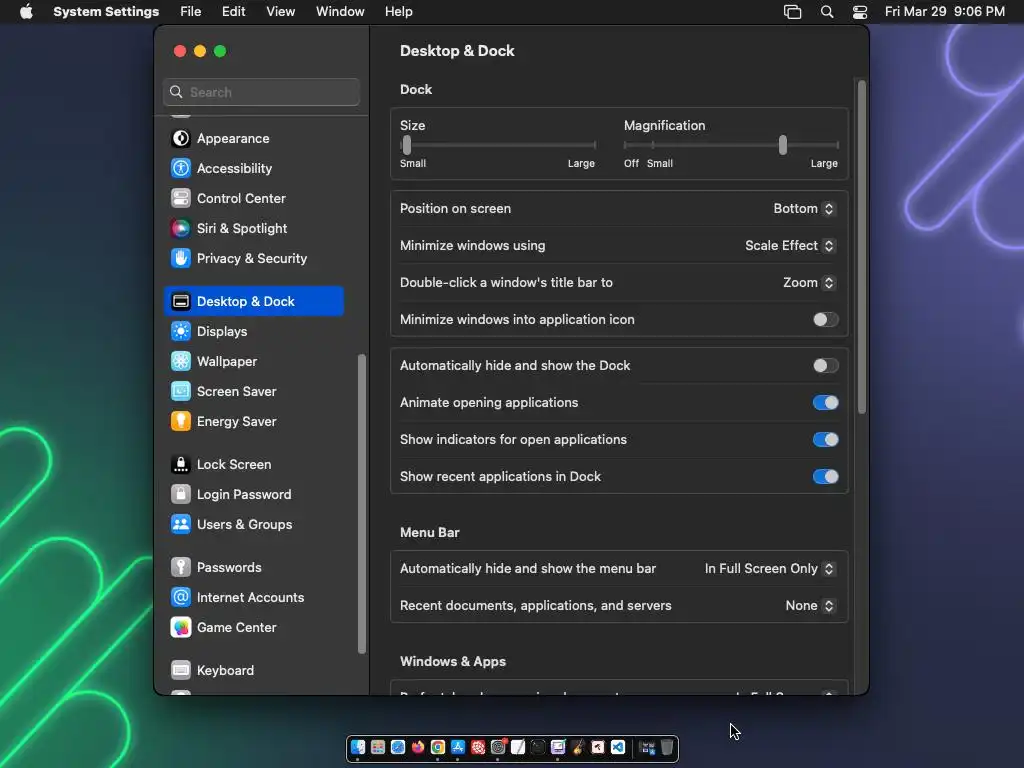The height and width of the screenshot is (768, 1024).
Task: Open Safari from the Dock
Action: point(398,747)
